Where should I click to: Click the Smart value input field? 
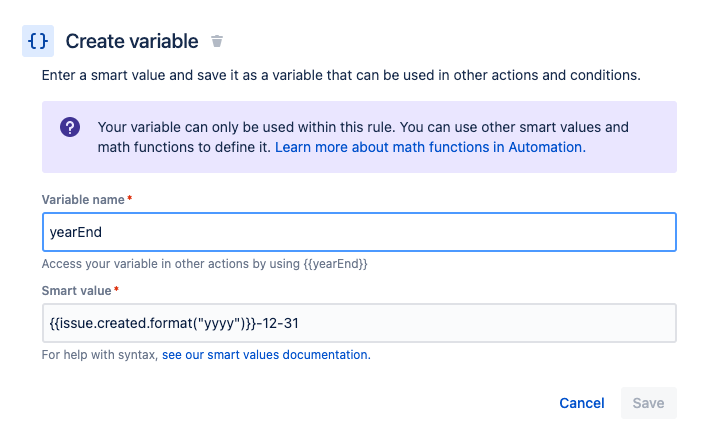(359, 323)
